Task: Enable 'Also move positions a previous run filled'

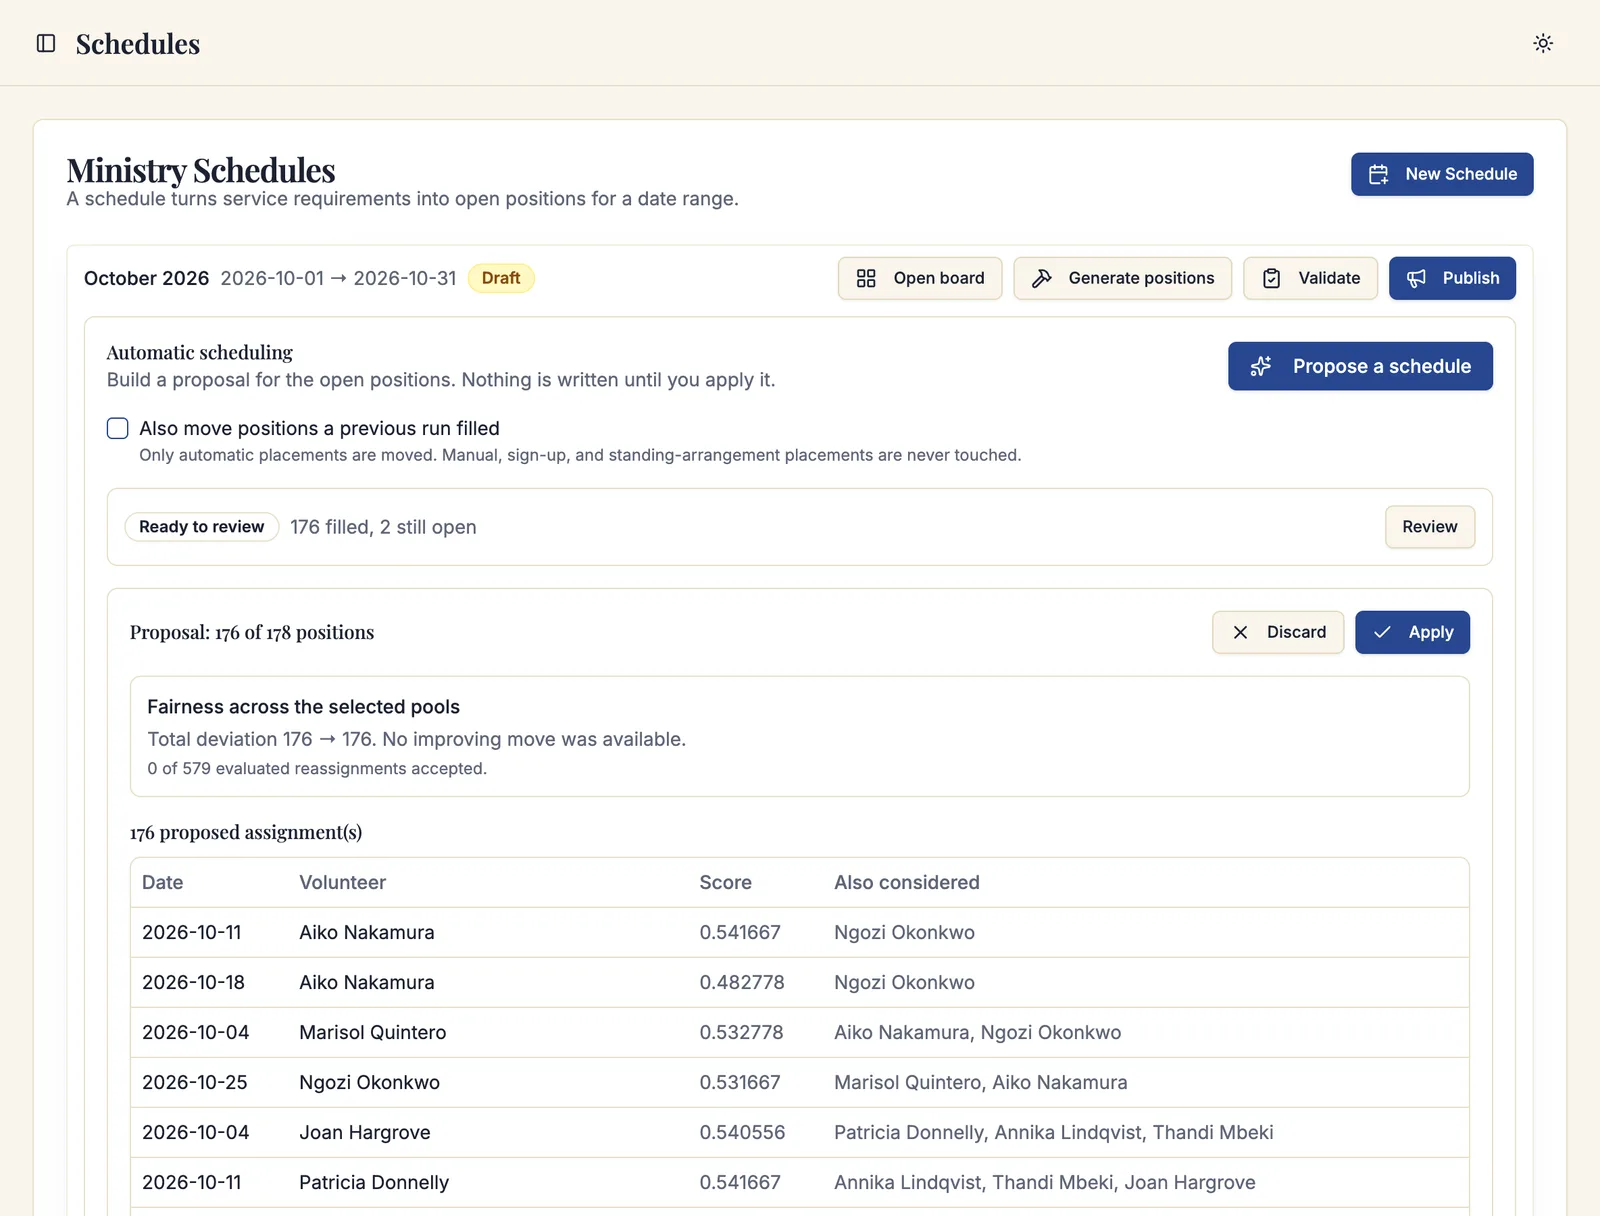Action: 118,428
